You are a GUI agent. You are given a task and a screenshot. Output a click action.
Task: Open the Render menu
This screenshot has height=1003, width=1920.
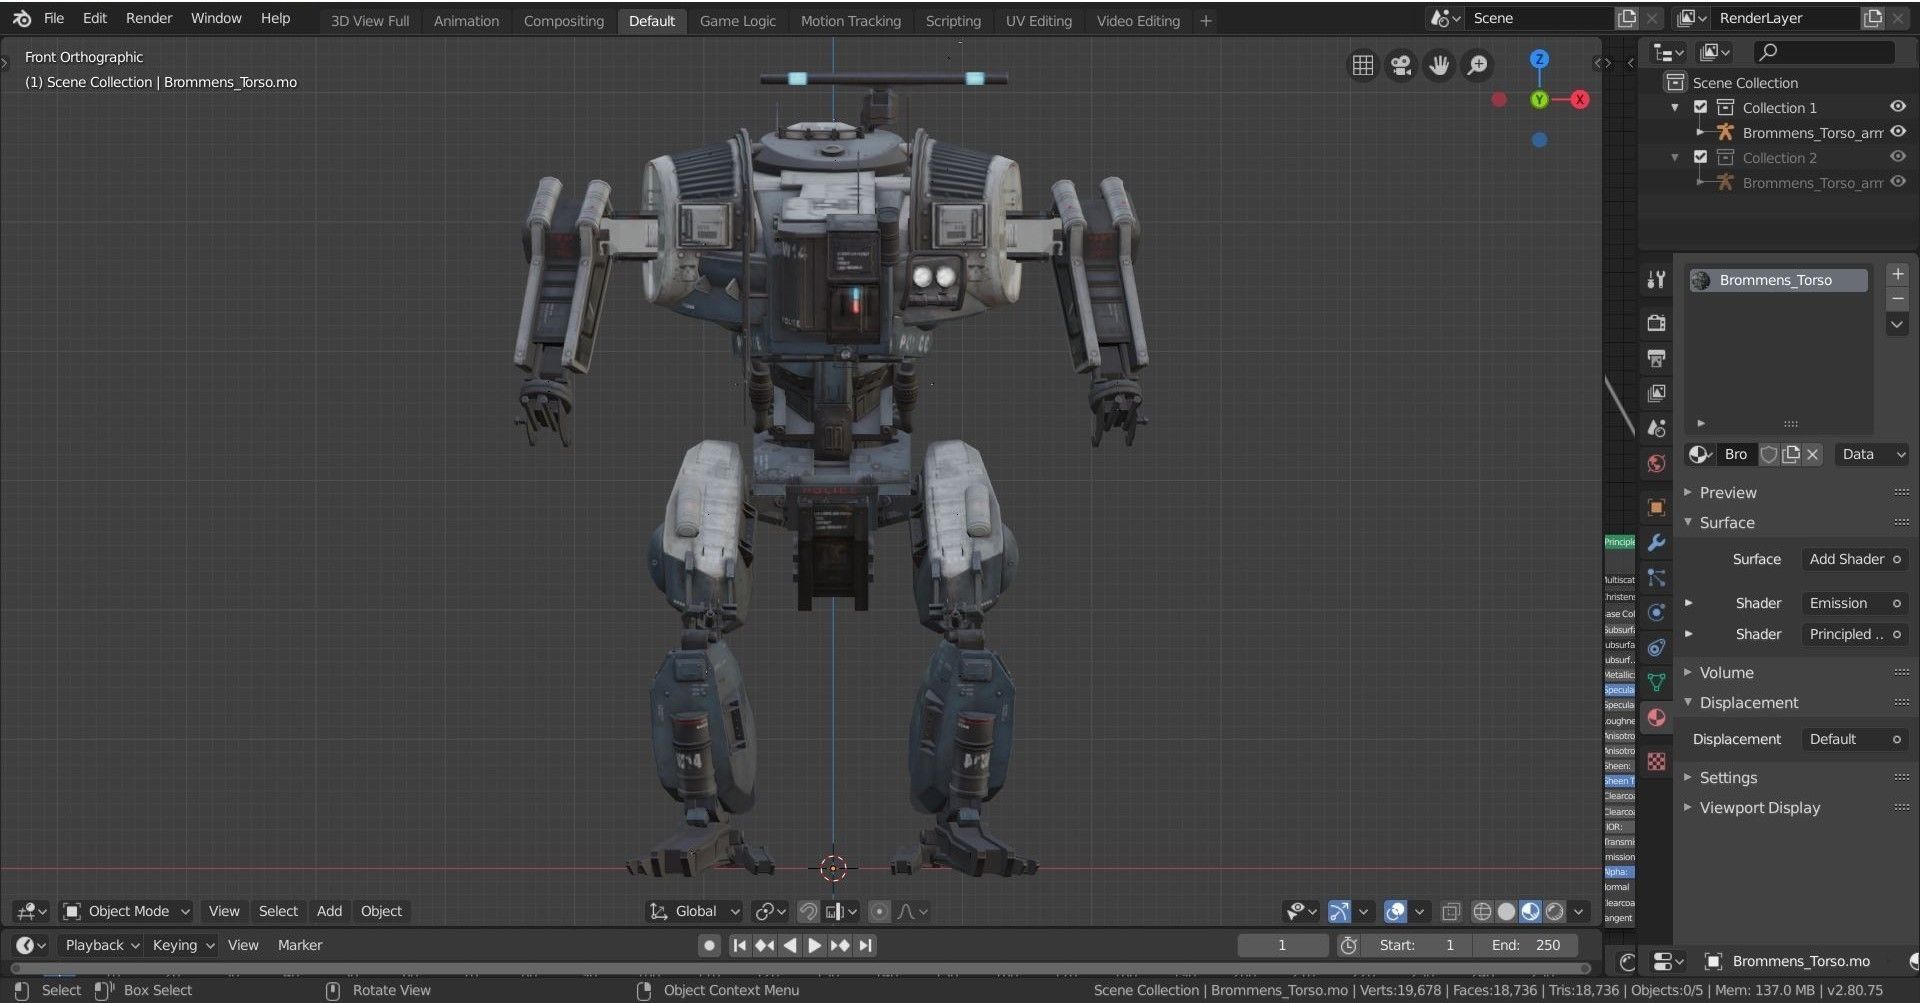coord(149,18)
